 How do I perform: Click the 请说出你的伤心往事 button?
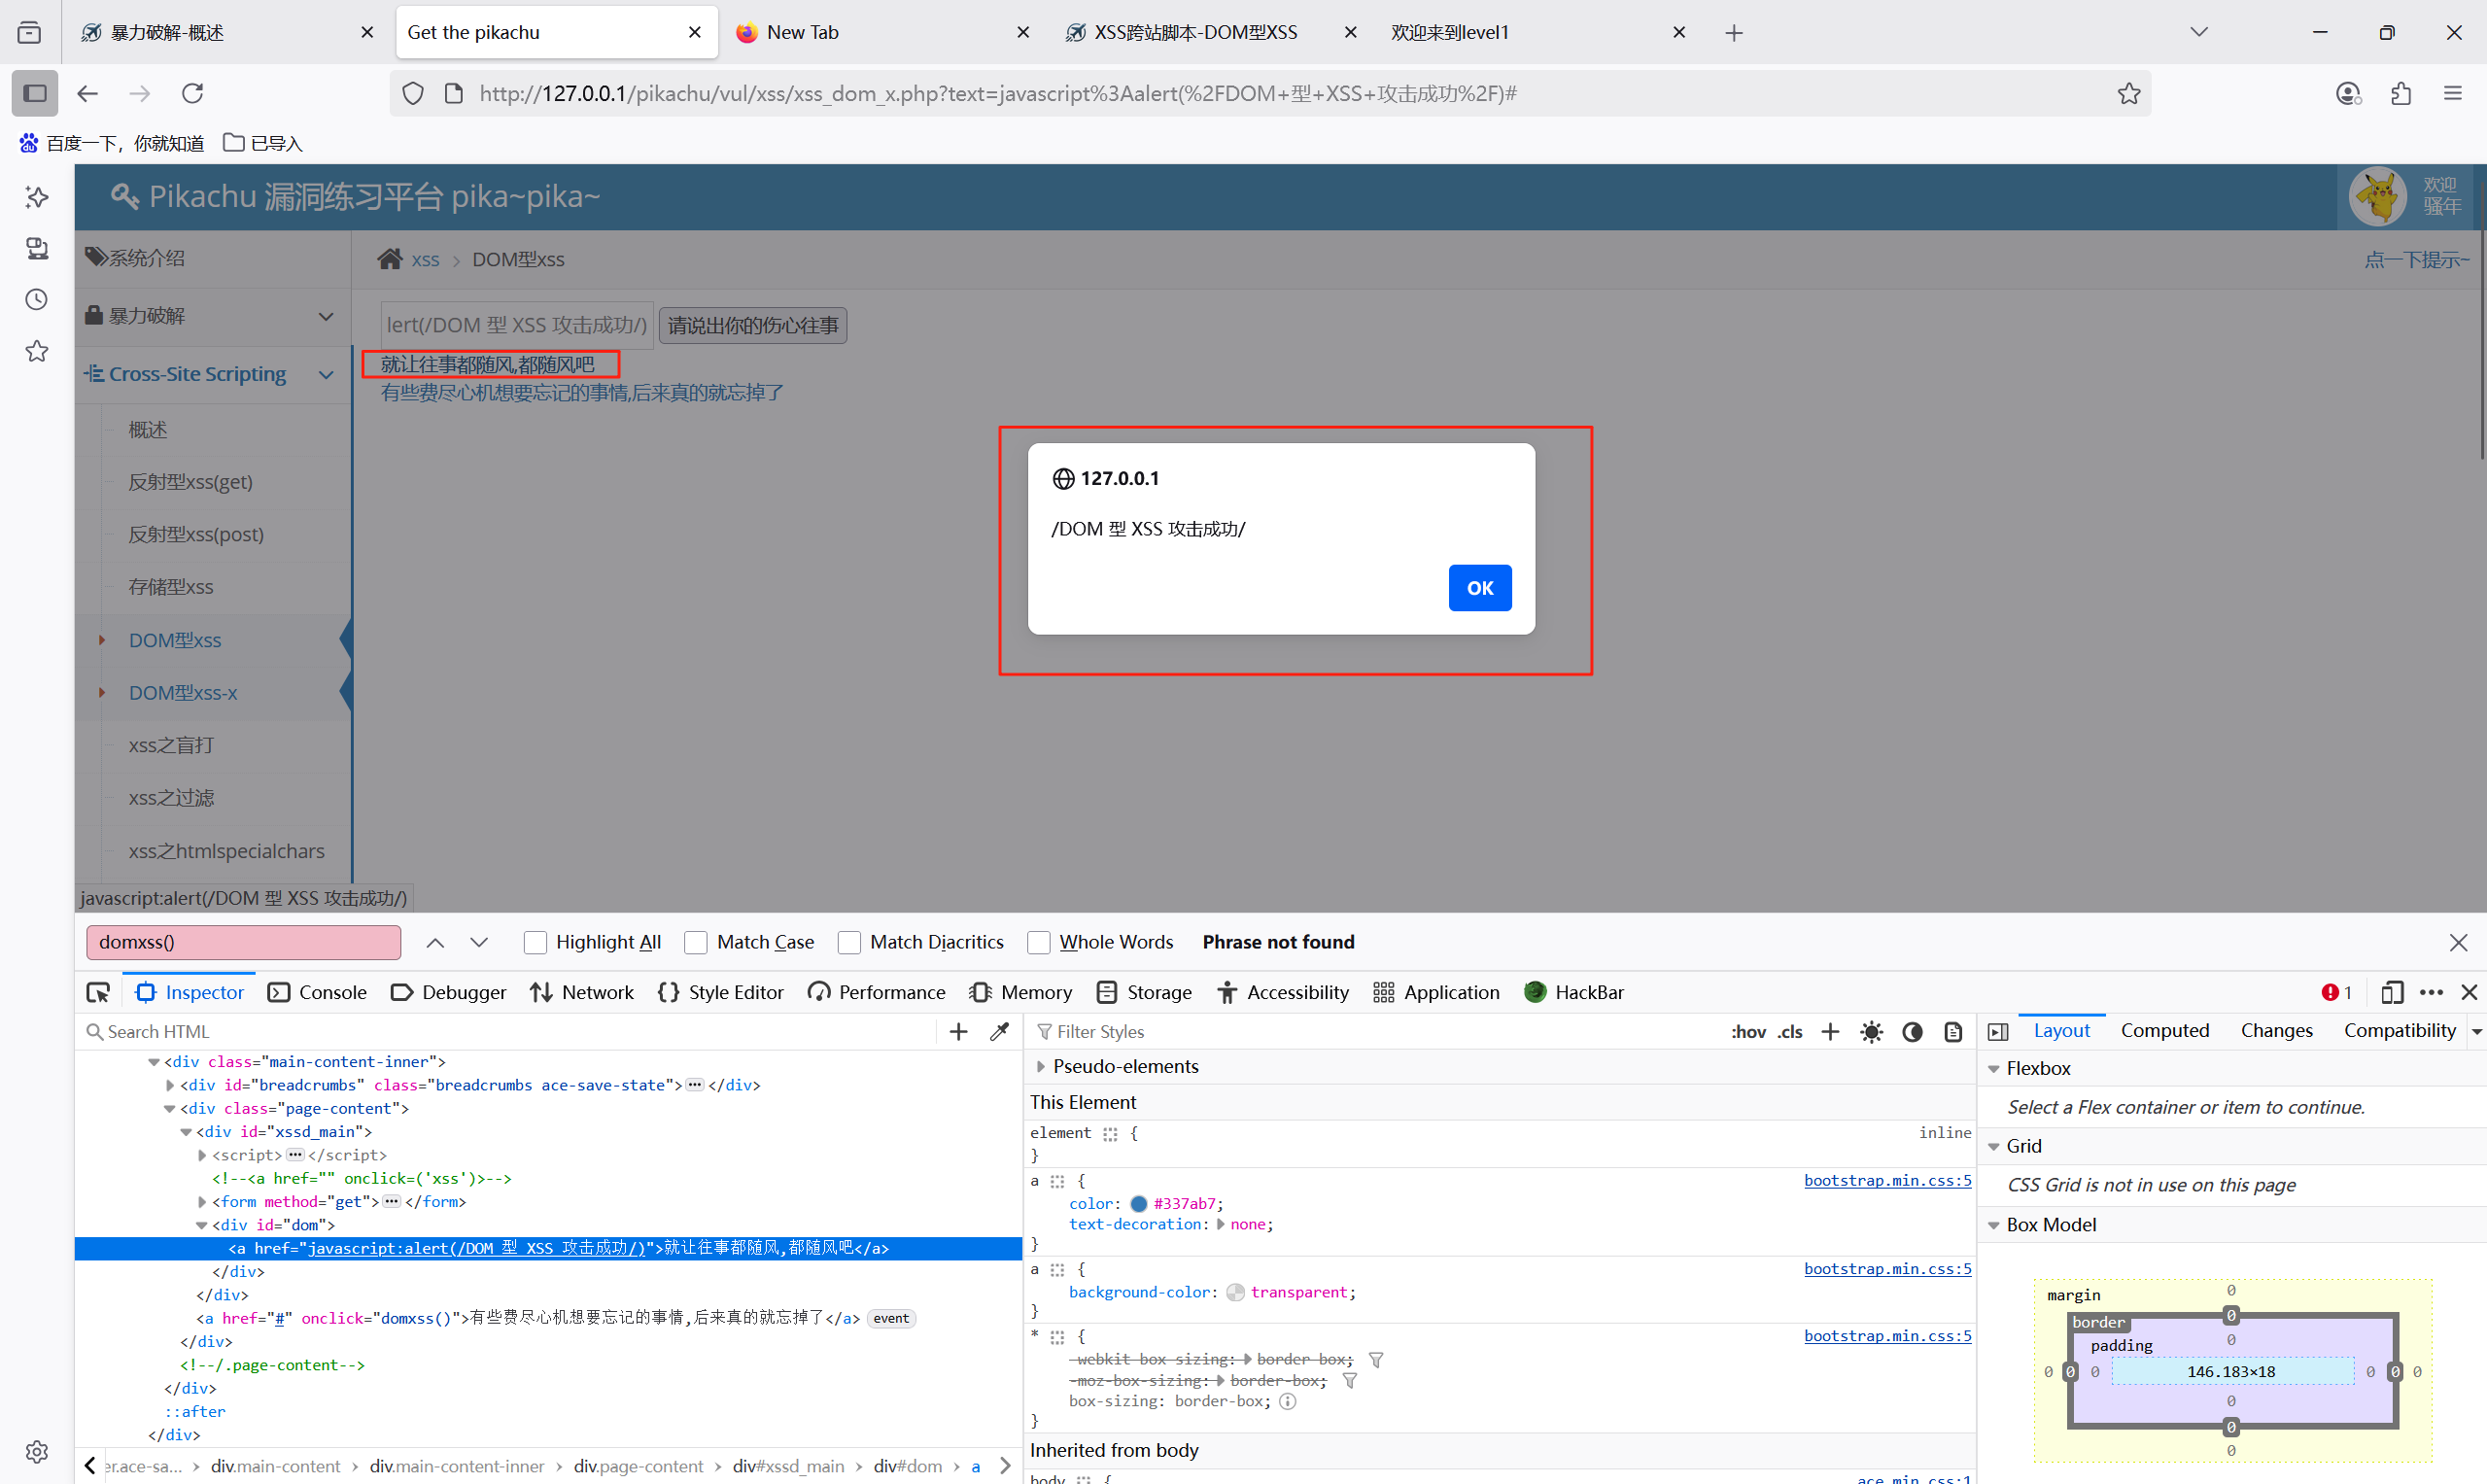pyautogui.click(x=753, y=325)
